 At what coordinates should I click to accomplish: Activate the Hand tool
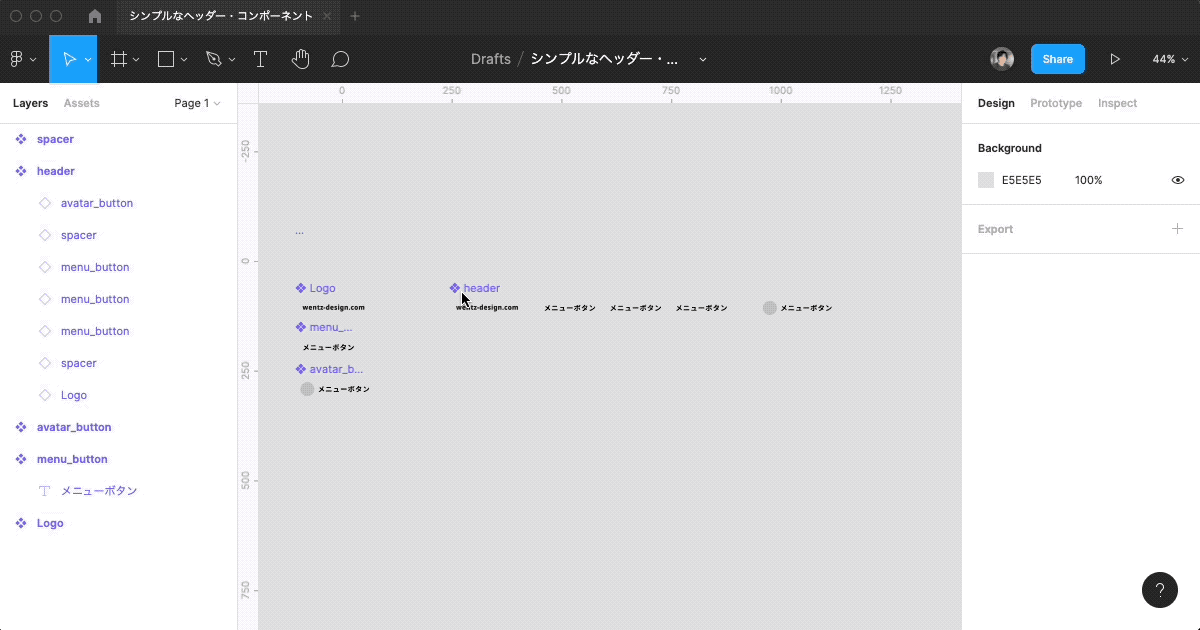300,59
